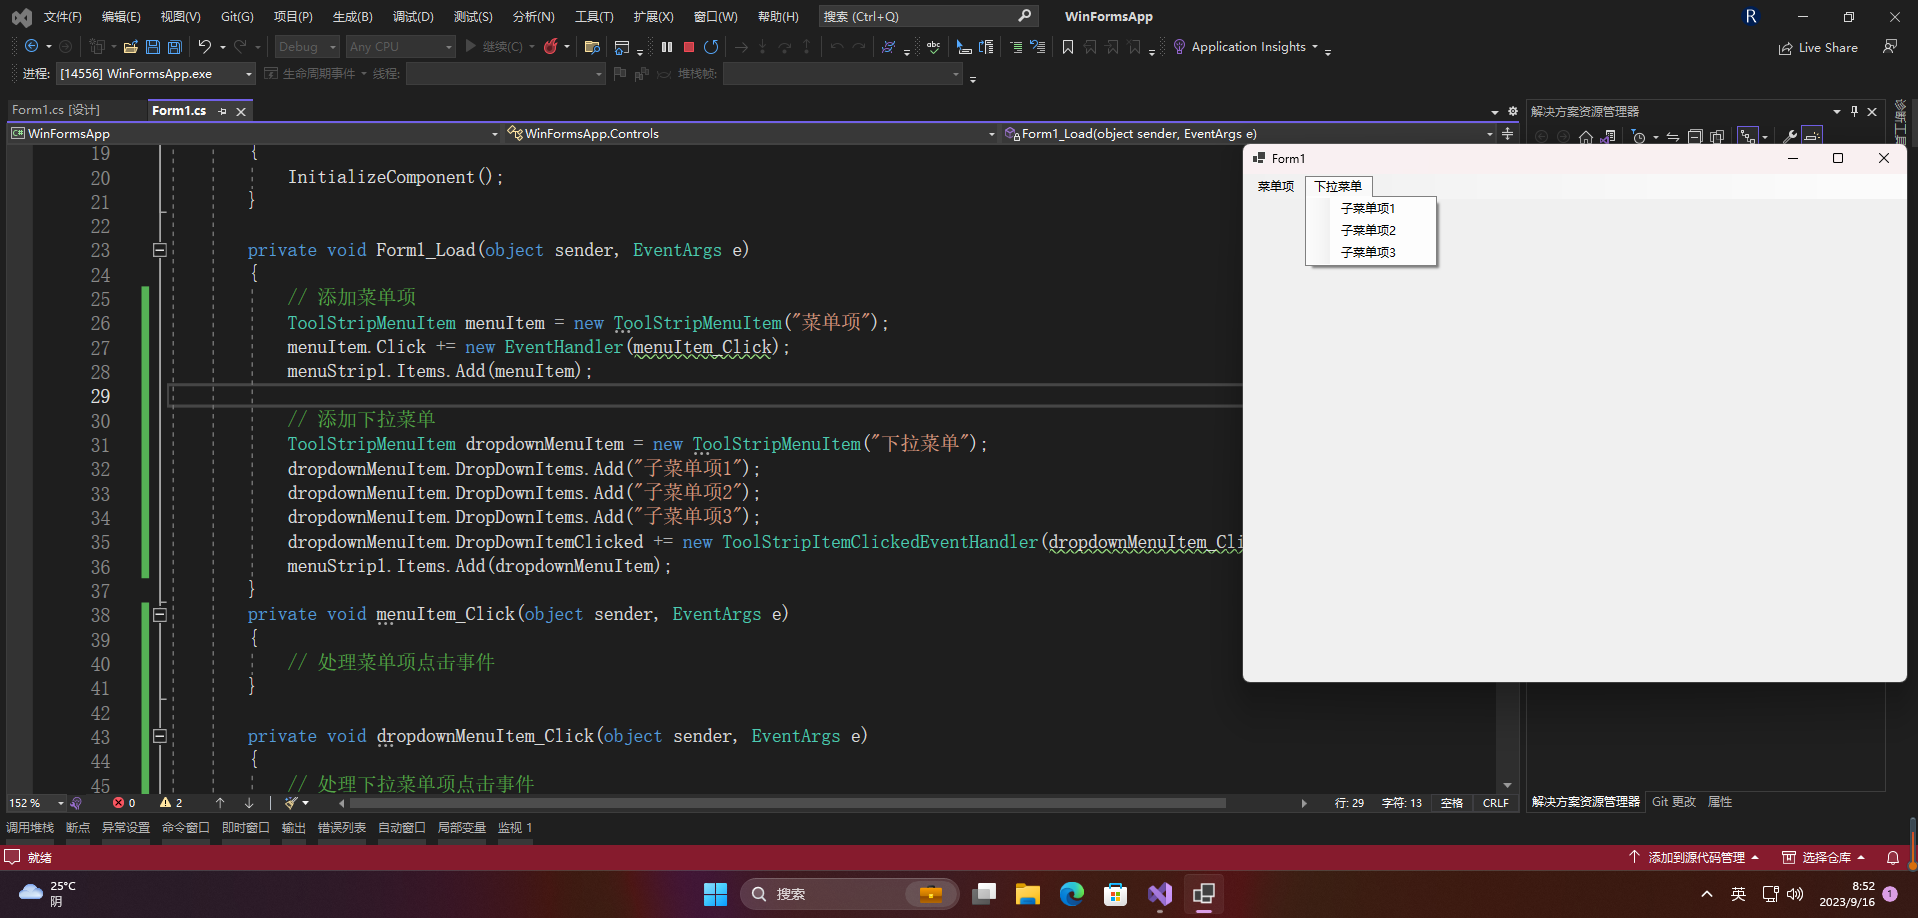
Task: Open the Windows Start menu
Action: pos(715,894)
